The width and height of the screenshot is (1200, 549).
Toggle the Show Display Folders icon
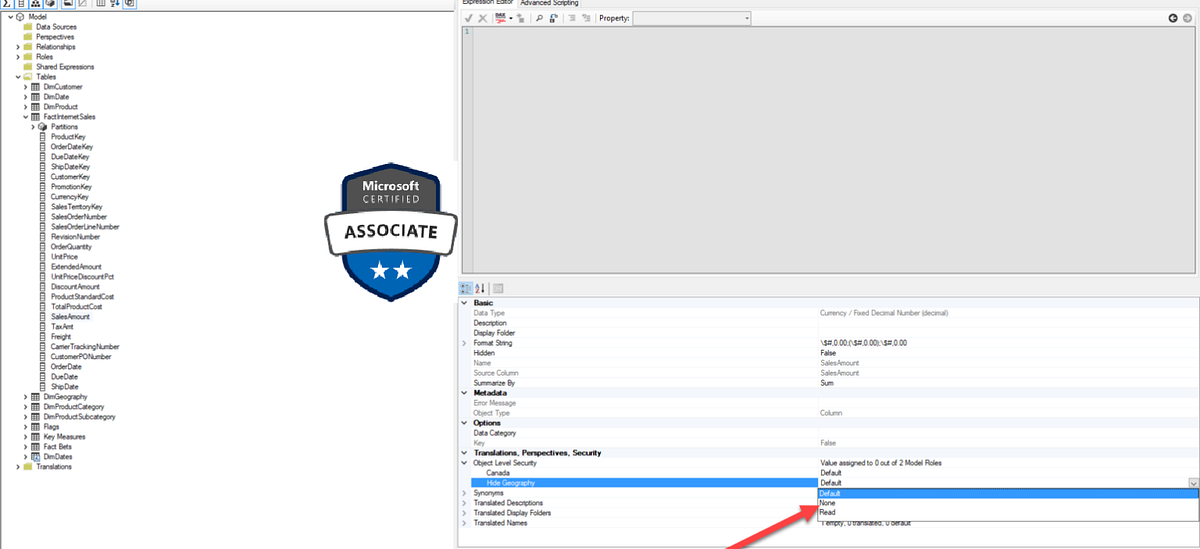point(68,3)
